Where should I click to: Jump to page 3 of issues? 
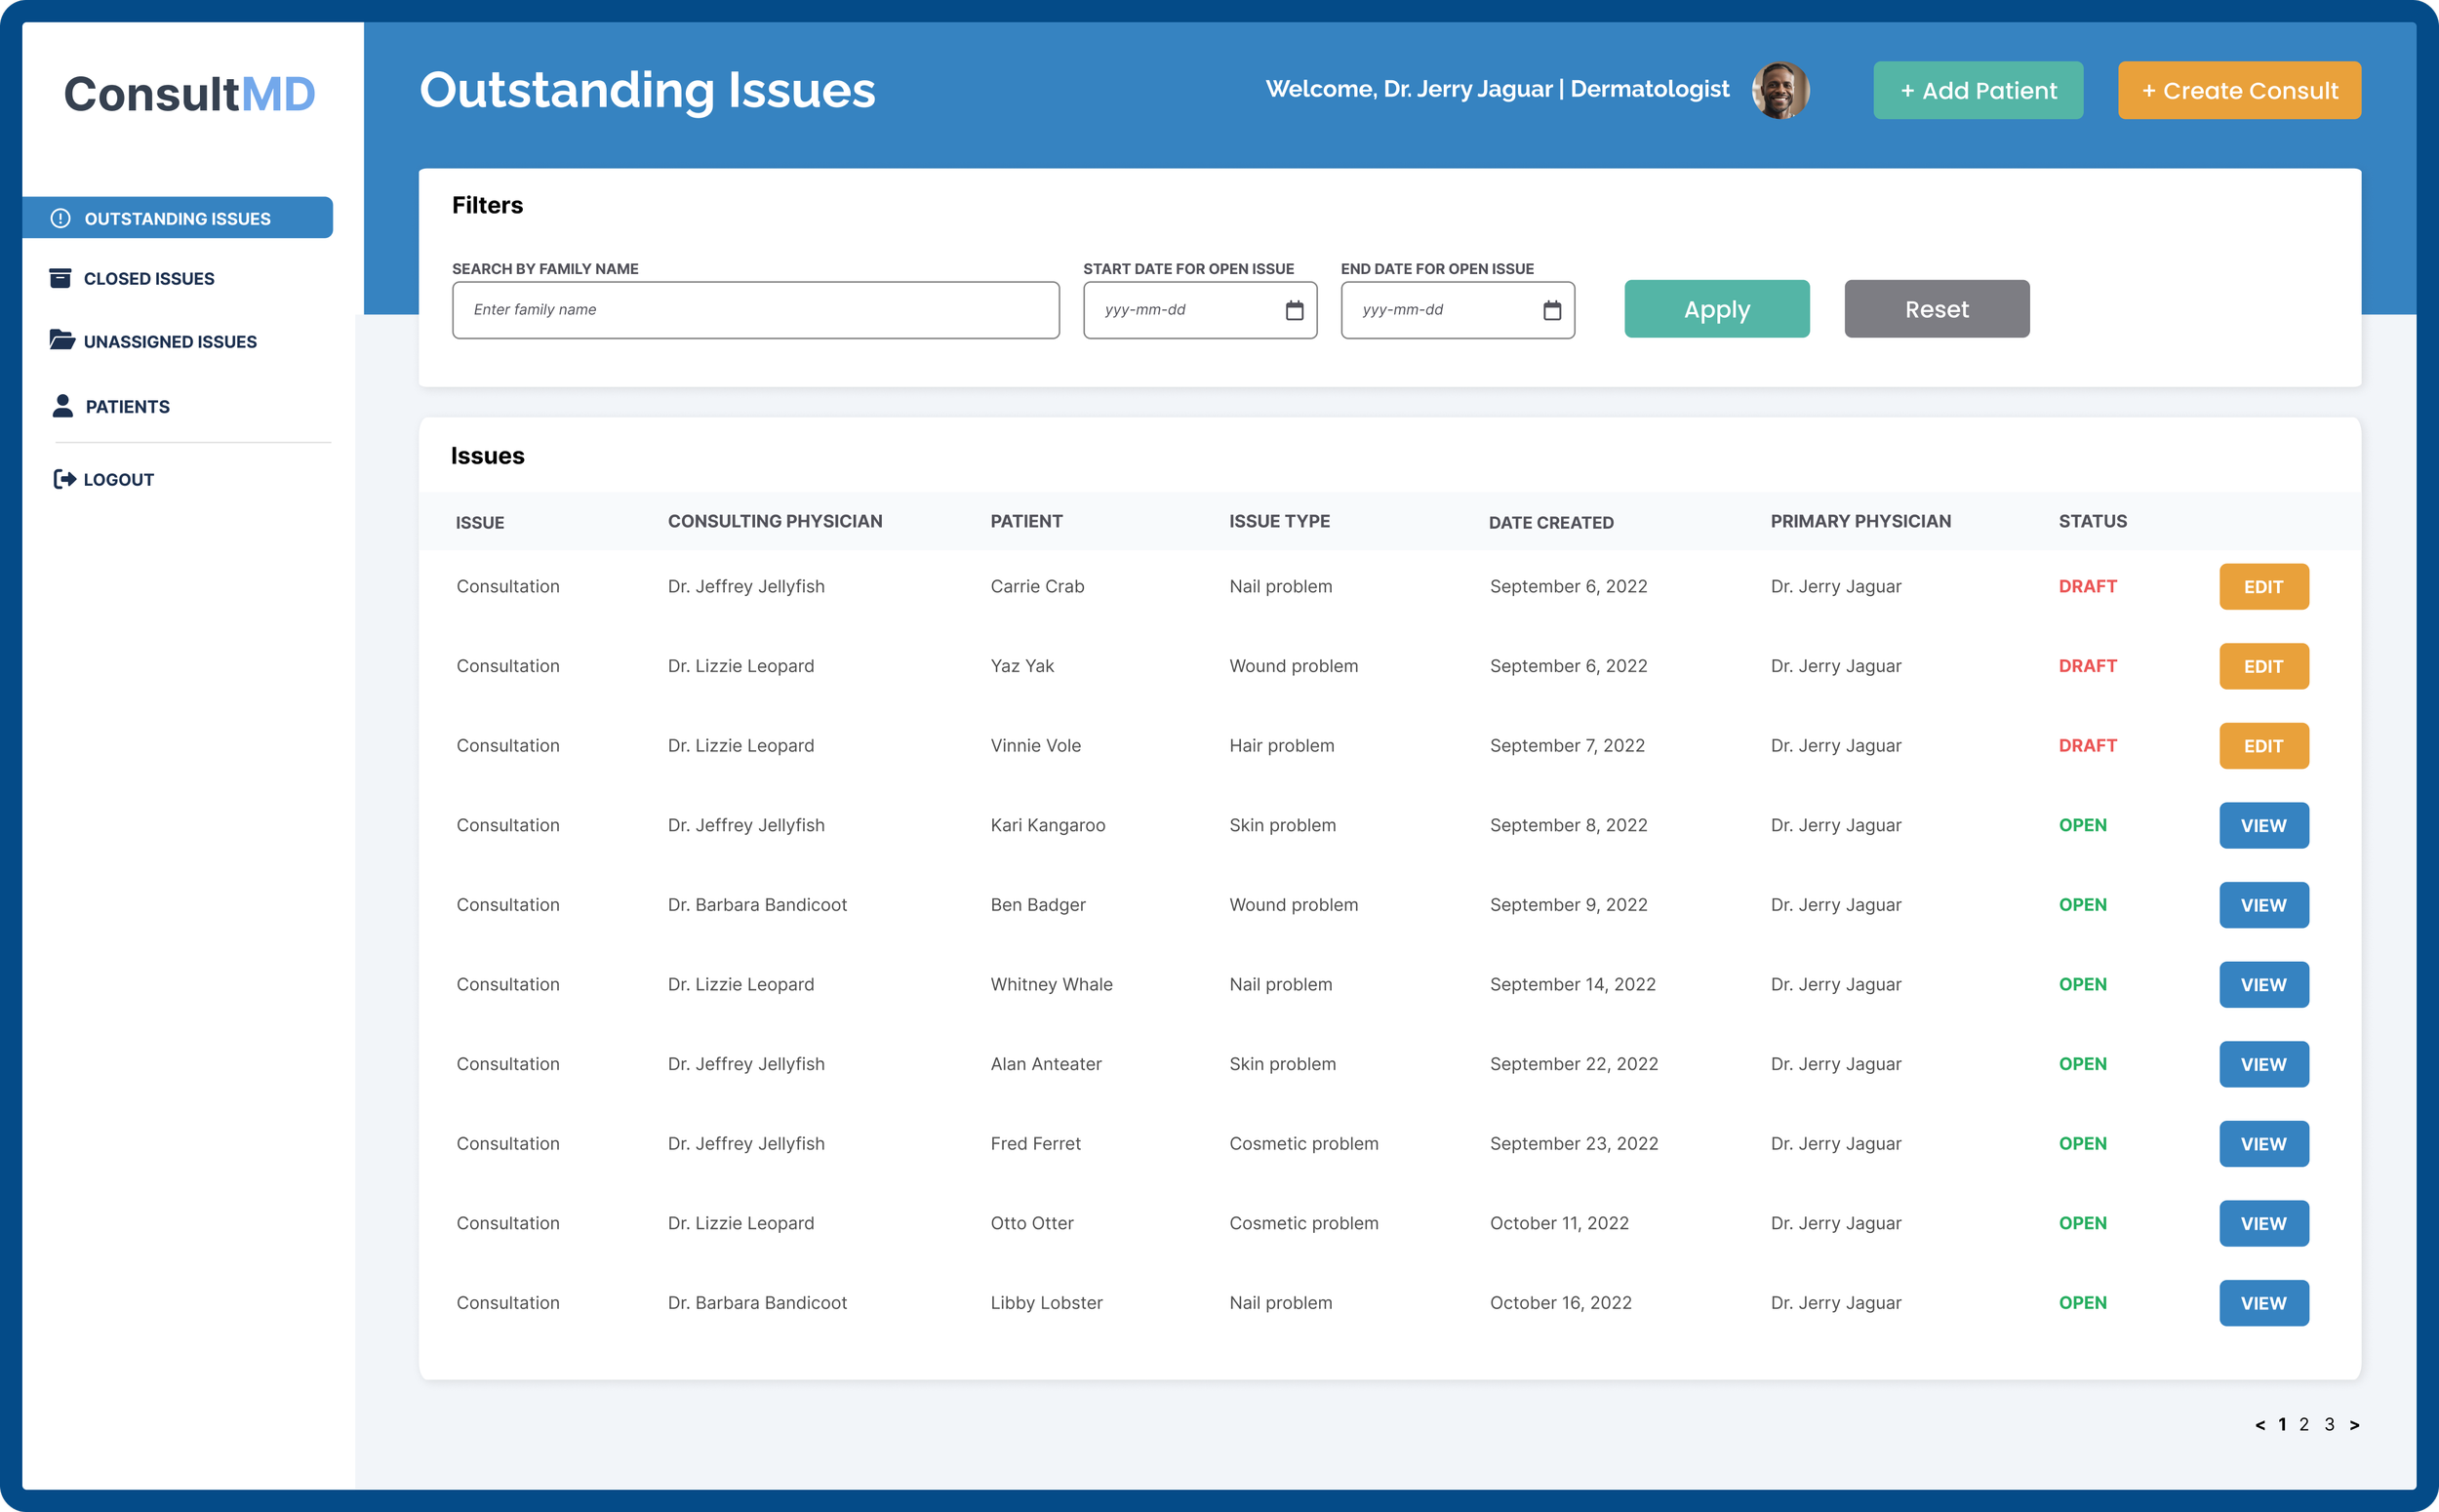(x=2329, y=1425)
